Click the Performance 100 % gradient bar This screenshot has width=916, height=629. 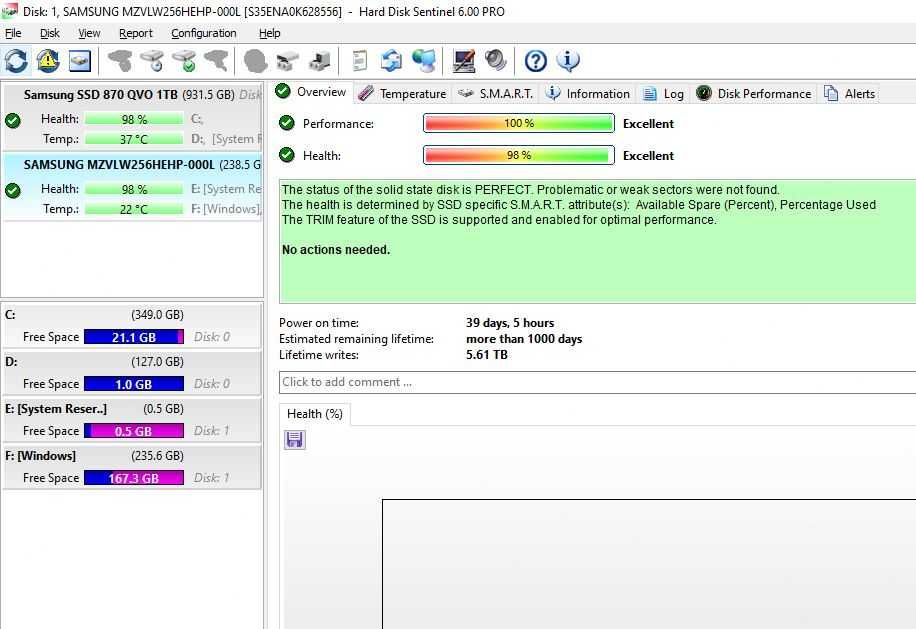(519, 123)
